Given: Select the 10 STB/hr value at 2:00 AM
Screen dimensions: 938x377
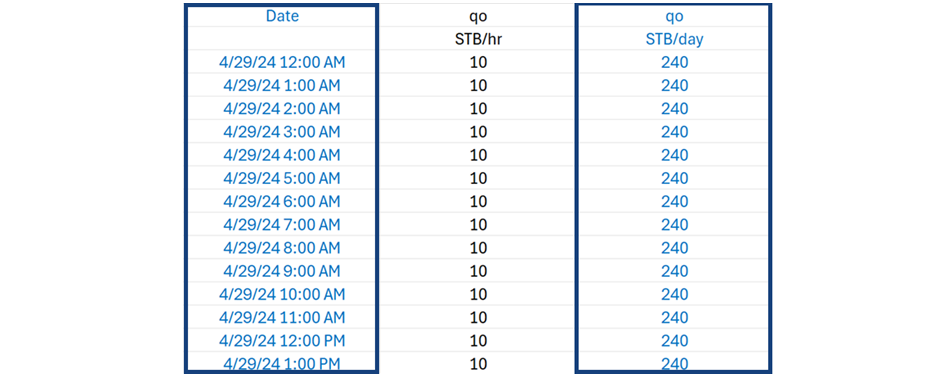Looking at the screenshot, I should pos(478,109).
